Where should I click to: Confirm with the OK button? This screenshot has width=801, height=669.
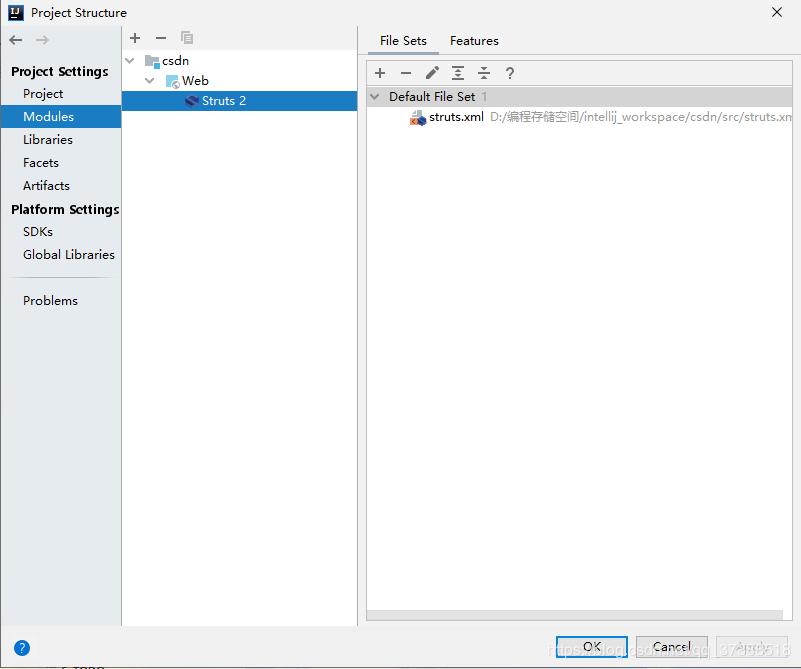592,647
